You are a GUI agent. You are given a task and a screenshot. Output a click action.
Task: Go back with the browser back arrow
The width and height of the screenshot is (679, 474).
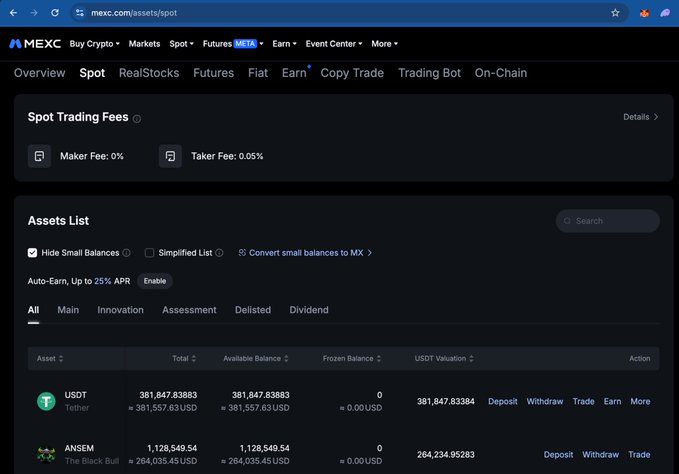pyautogui.click(x=13, y=13)
